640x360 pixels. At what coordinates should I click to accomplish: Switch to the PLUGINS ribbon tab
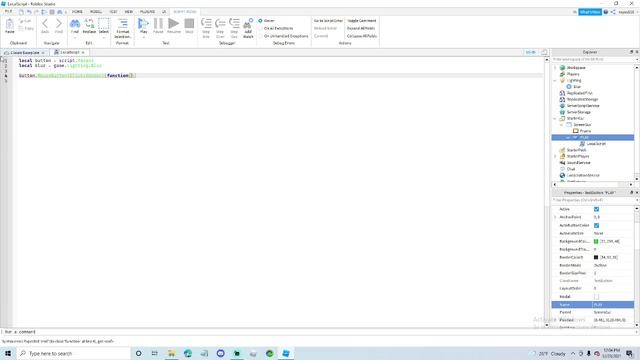coord(147,12)
